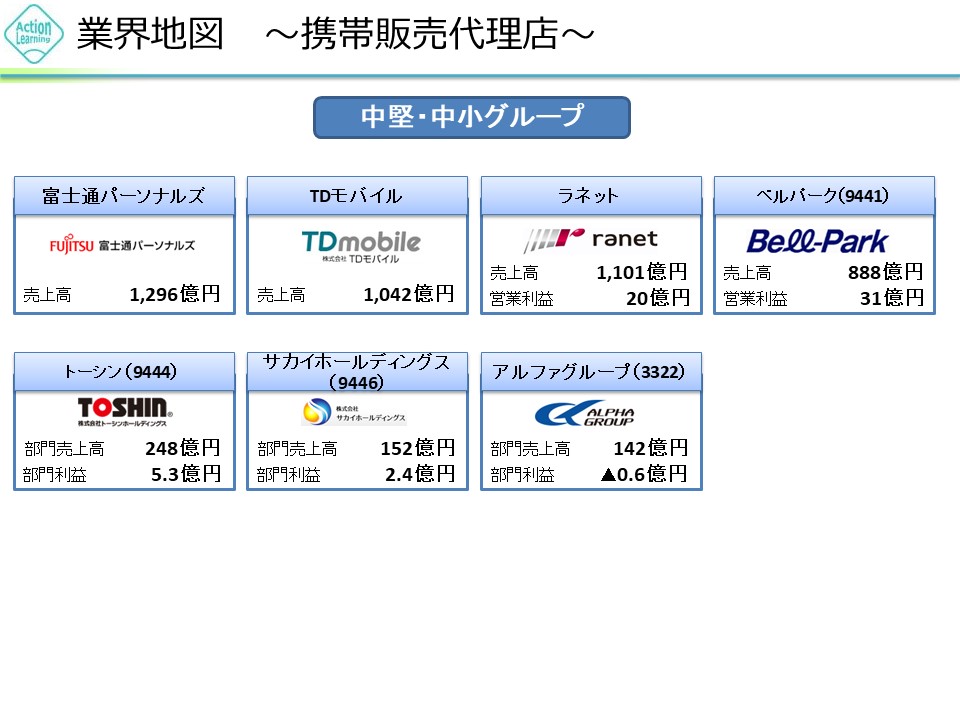Select the TDモバイル card header
The image size is (960, 720).
pyautogui.click(x=357, y=196)
